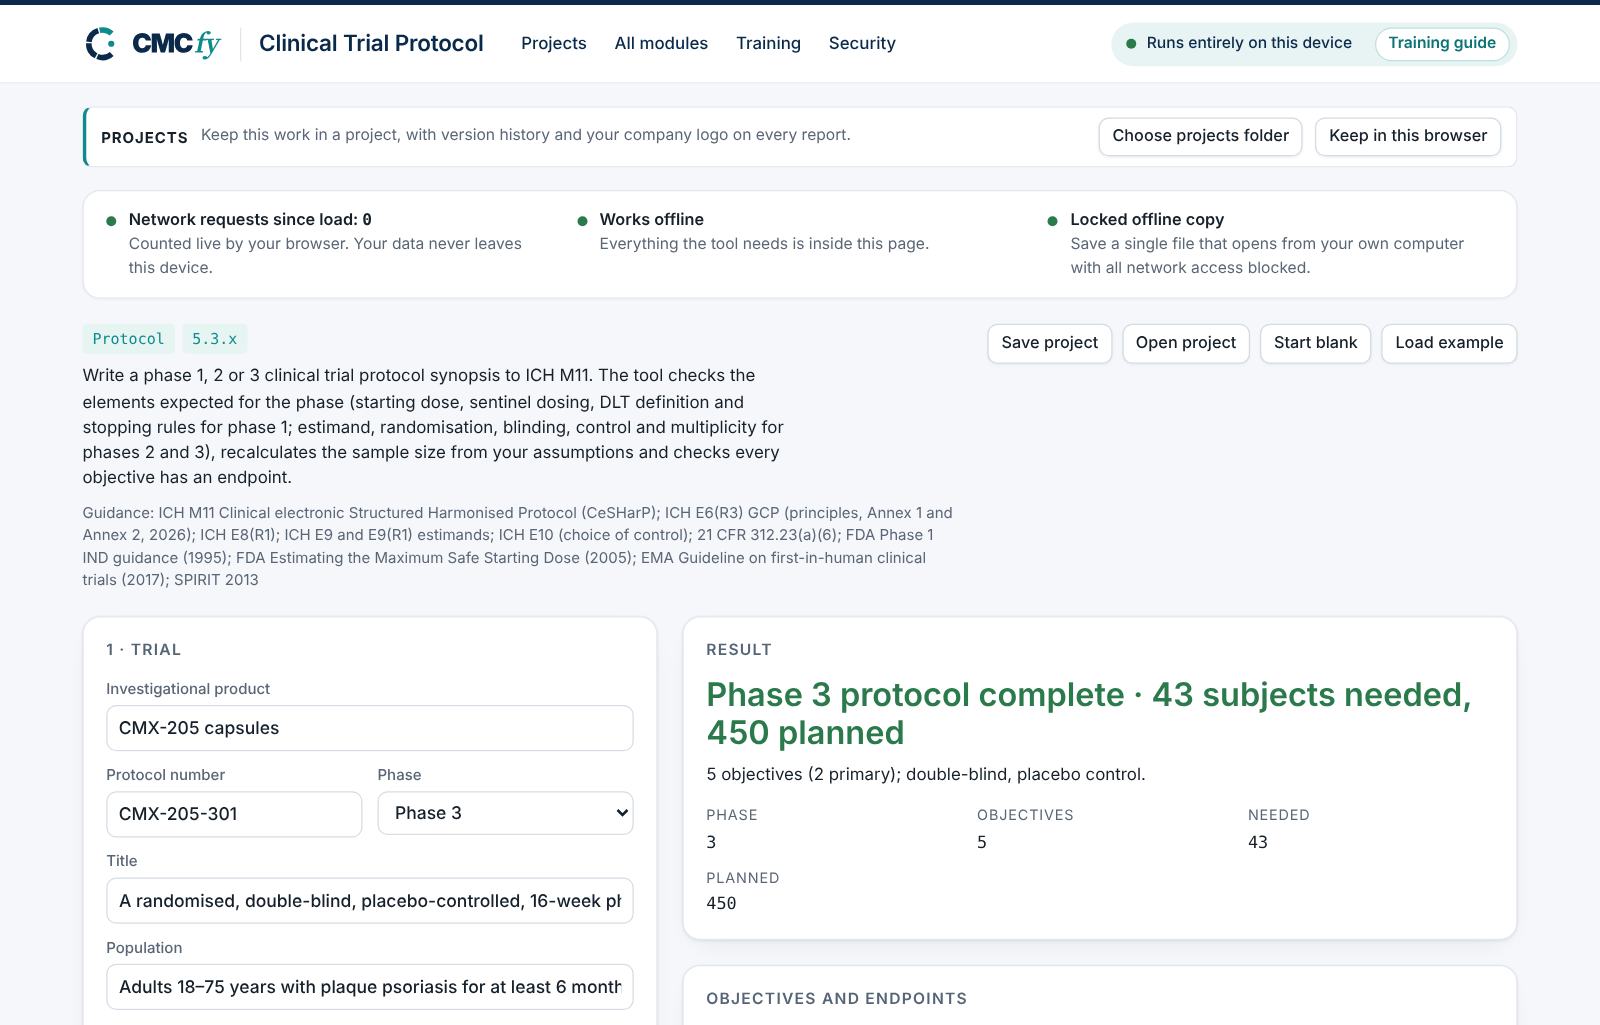Viewport: 1600px width, 1025px height.
Task: Click into the Title field
Action: point(370,900)
